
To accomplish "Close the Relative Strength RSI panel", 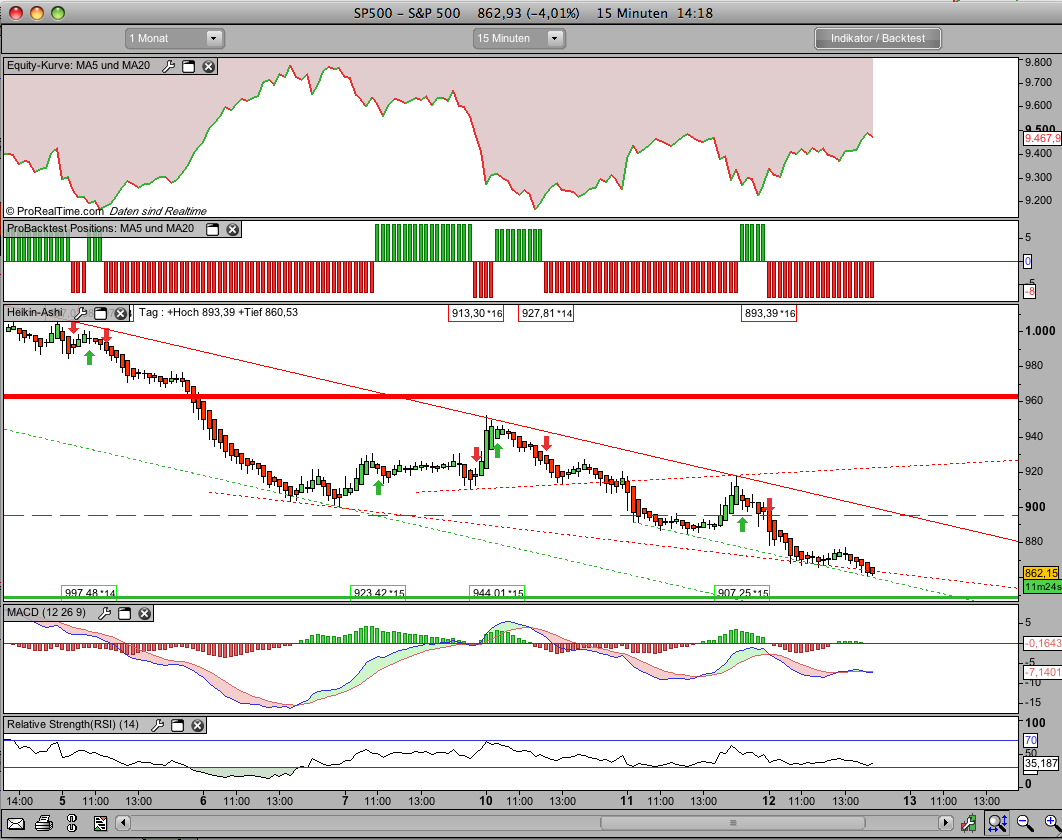I will point(197,725).
